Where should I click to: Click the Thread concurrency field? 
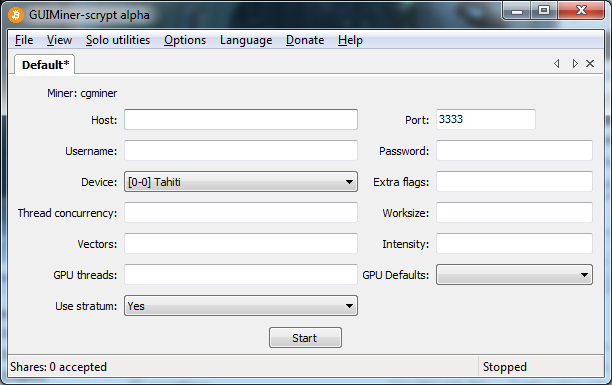241,212
